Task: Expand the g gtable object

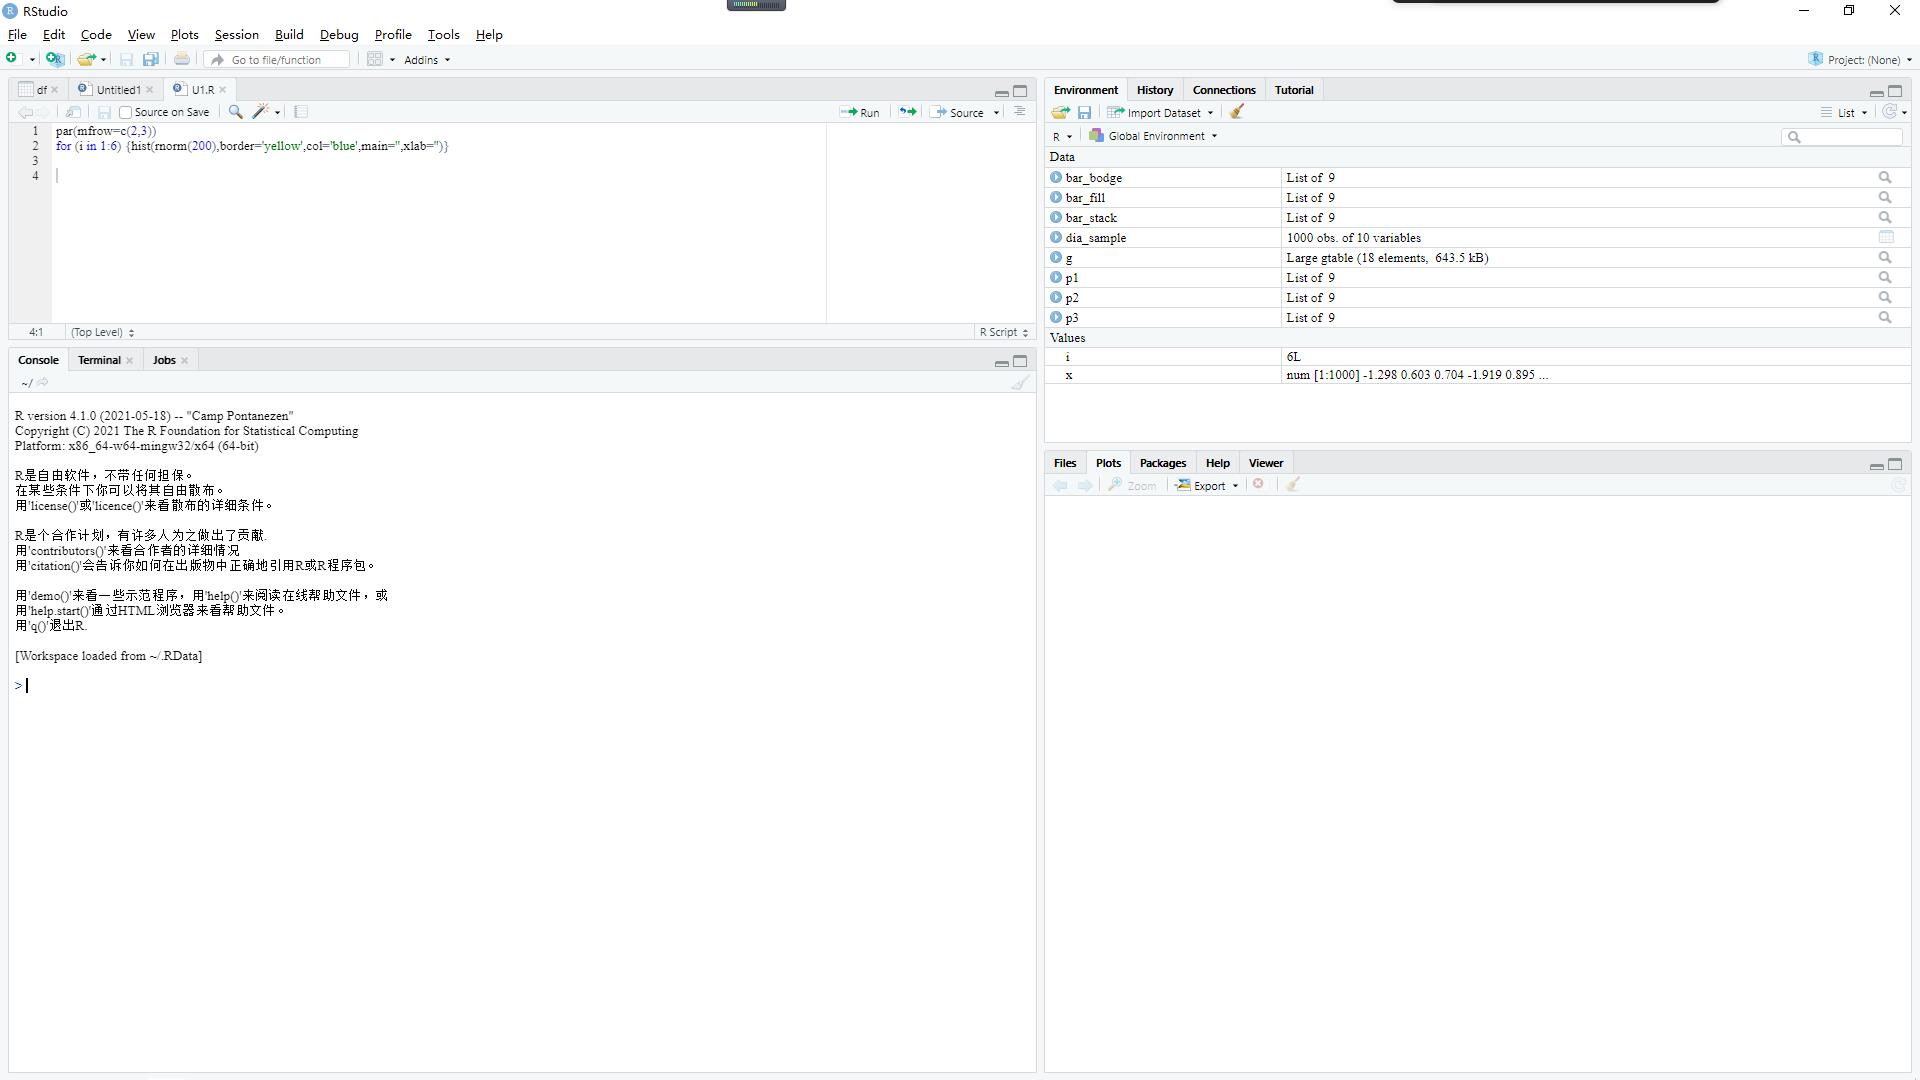Action: point(1056,258)
